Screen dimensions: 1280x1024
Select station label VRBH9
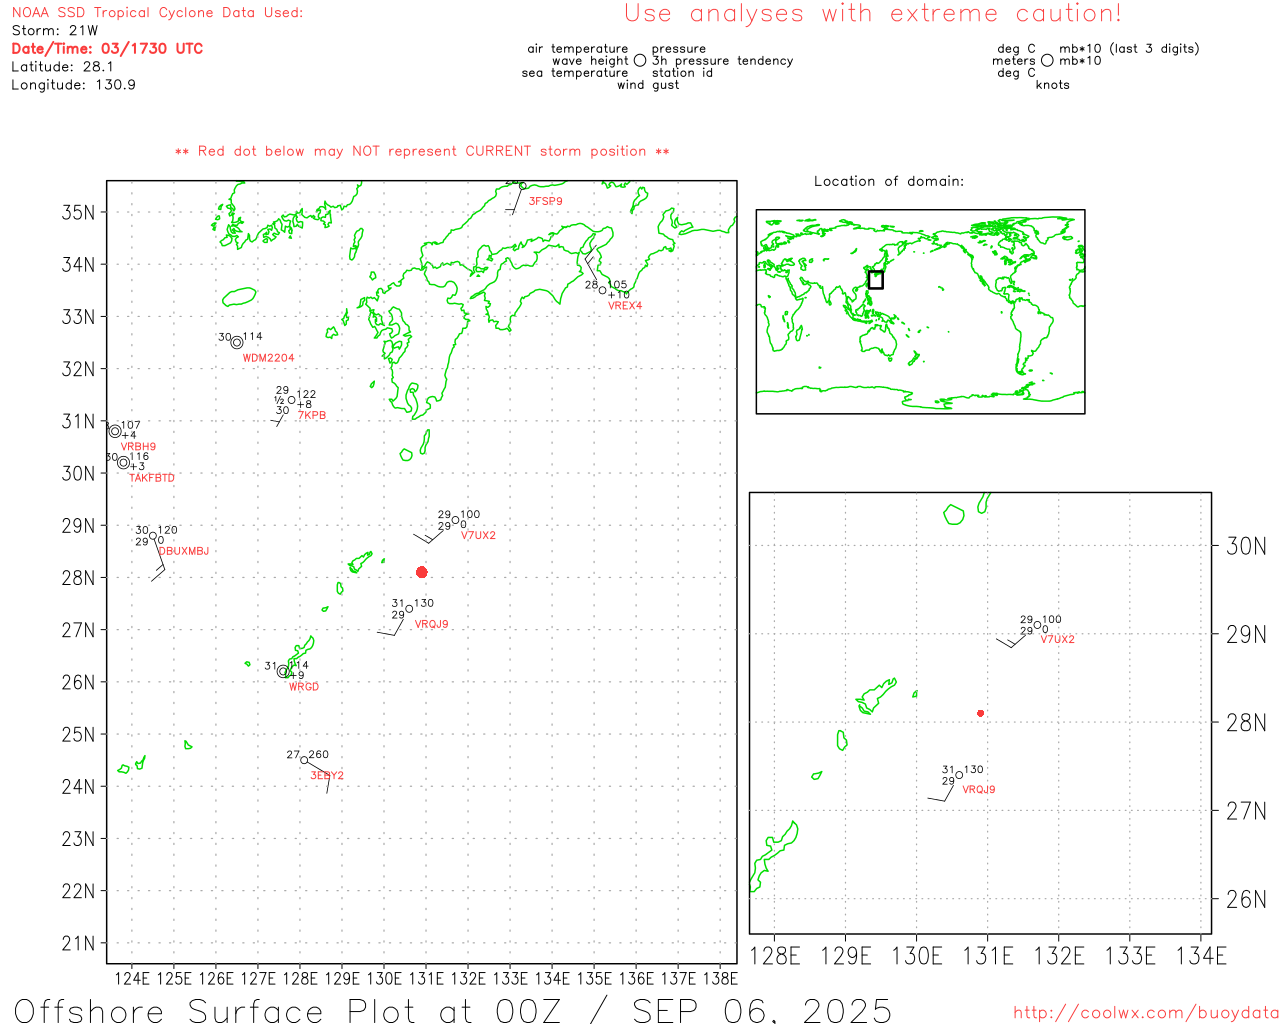(x=138, y=447)
